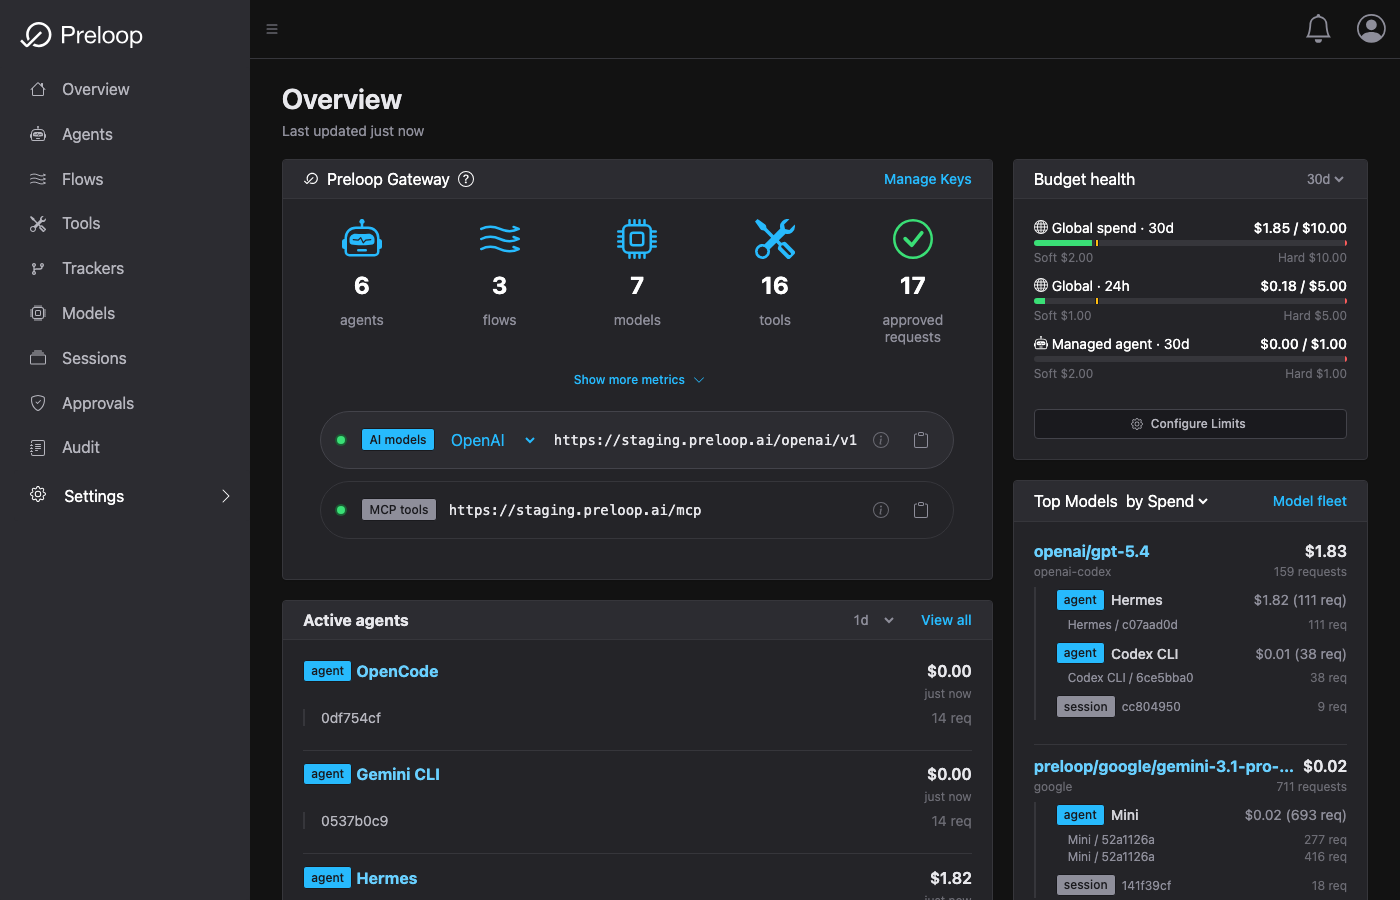Click the Global 24h progress bar
Viewport: 1400px width, 900px height.
[x=1190, y=301]
